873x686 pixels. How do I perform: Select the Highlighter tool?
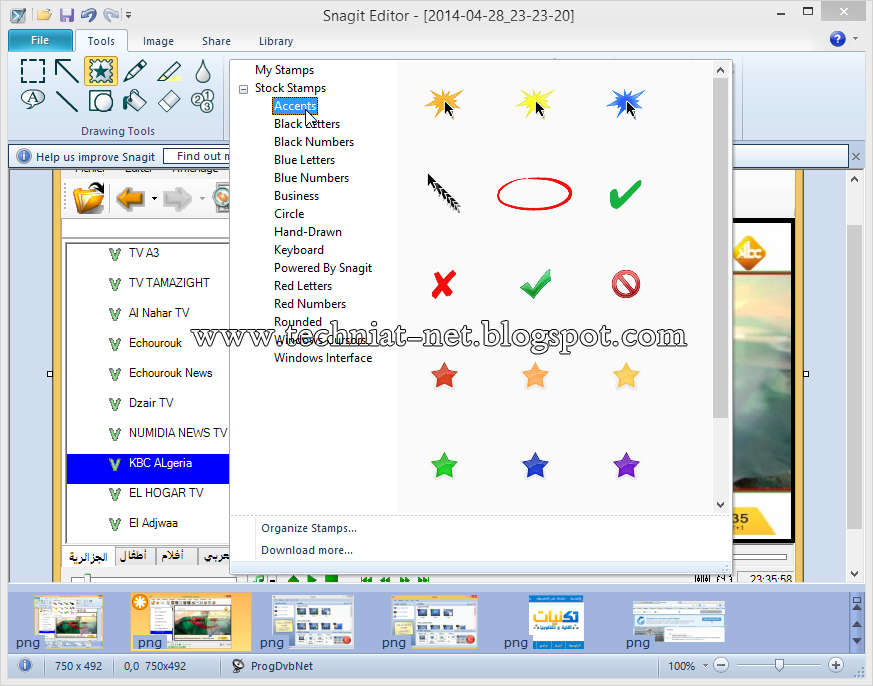[167, 71]
